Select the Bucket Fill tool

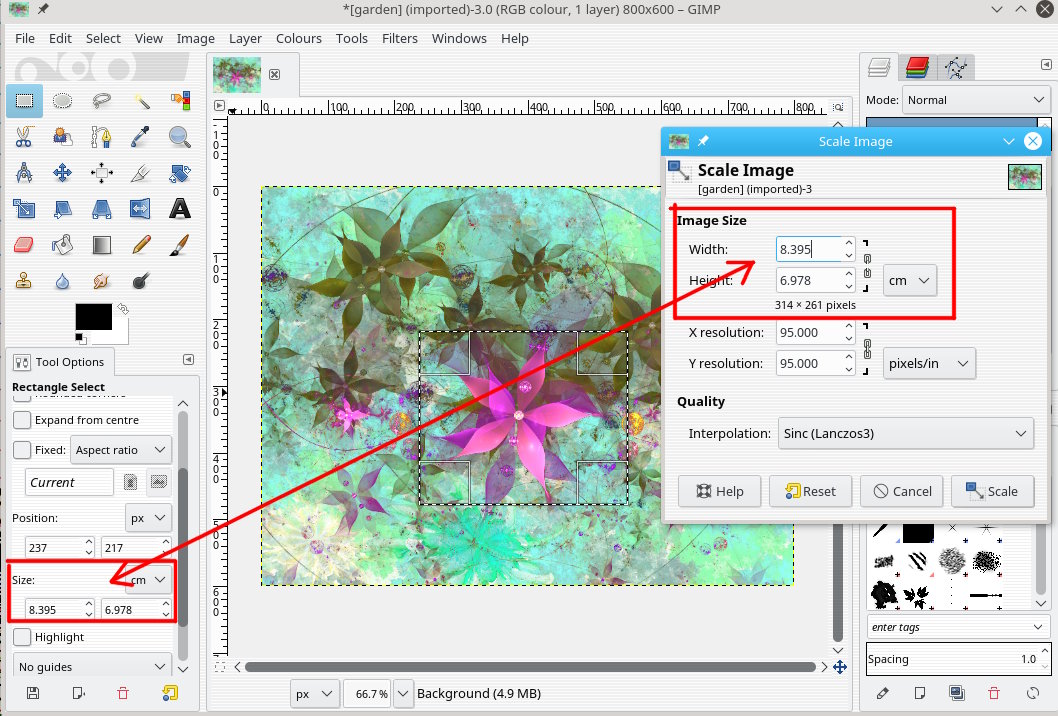[63, 244]
